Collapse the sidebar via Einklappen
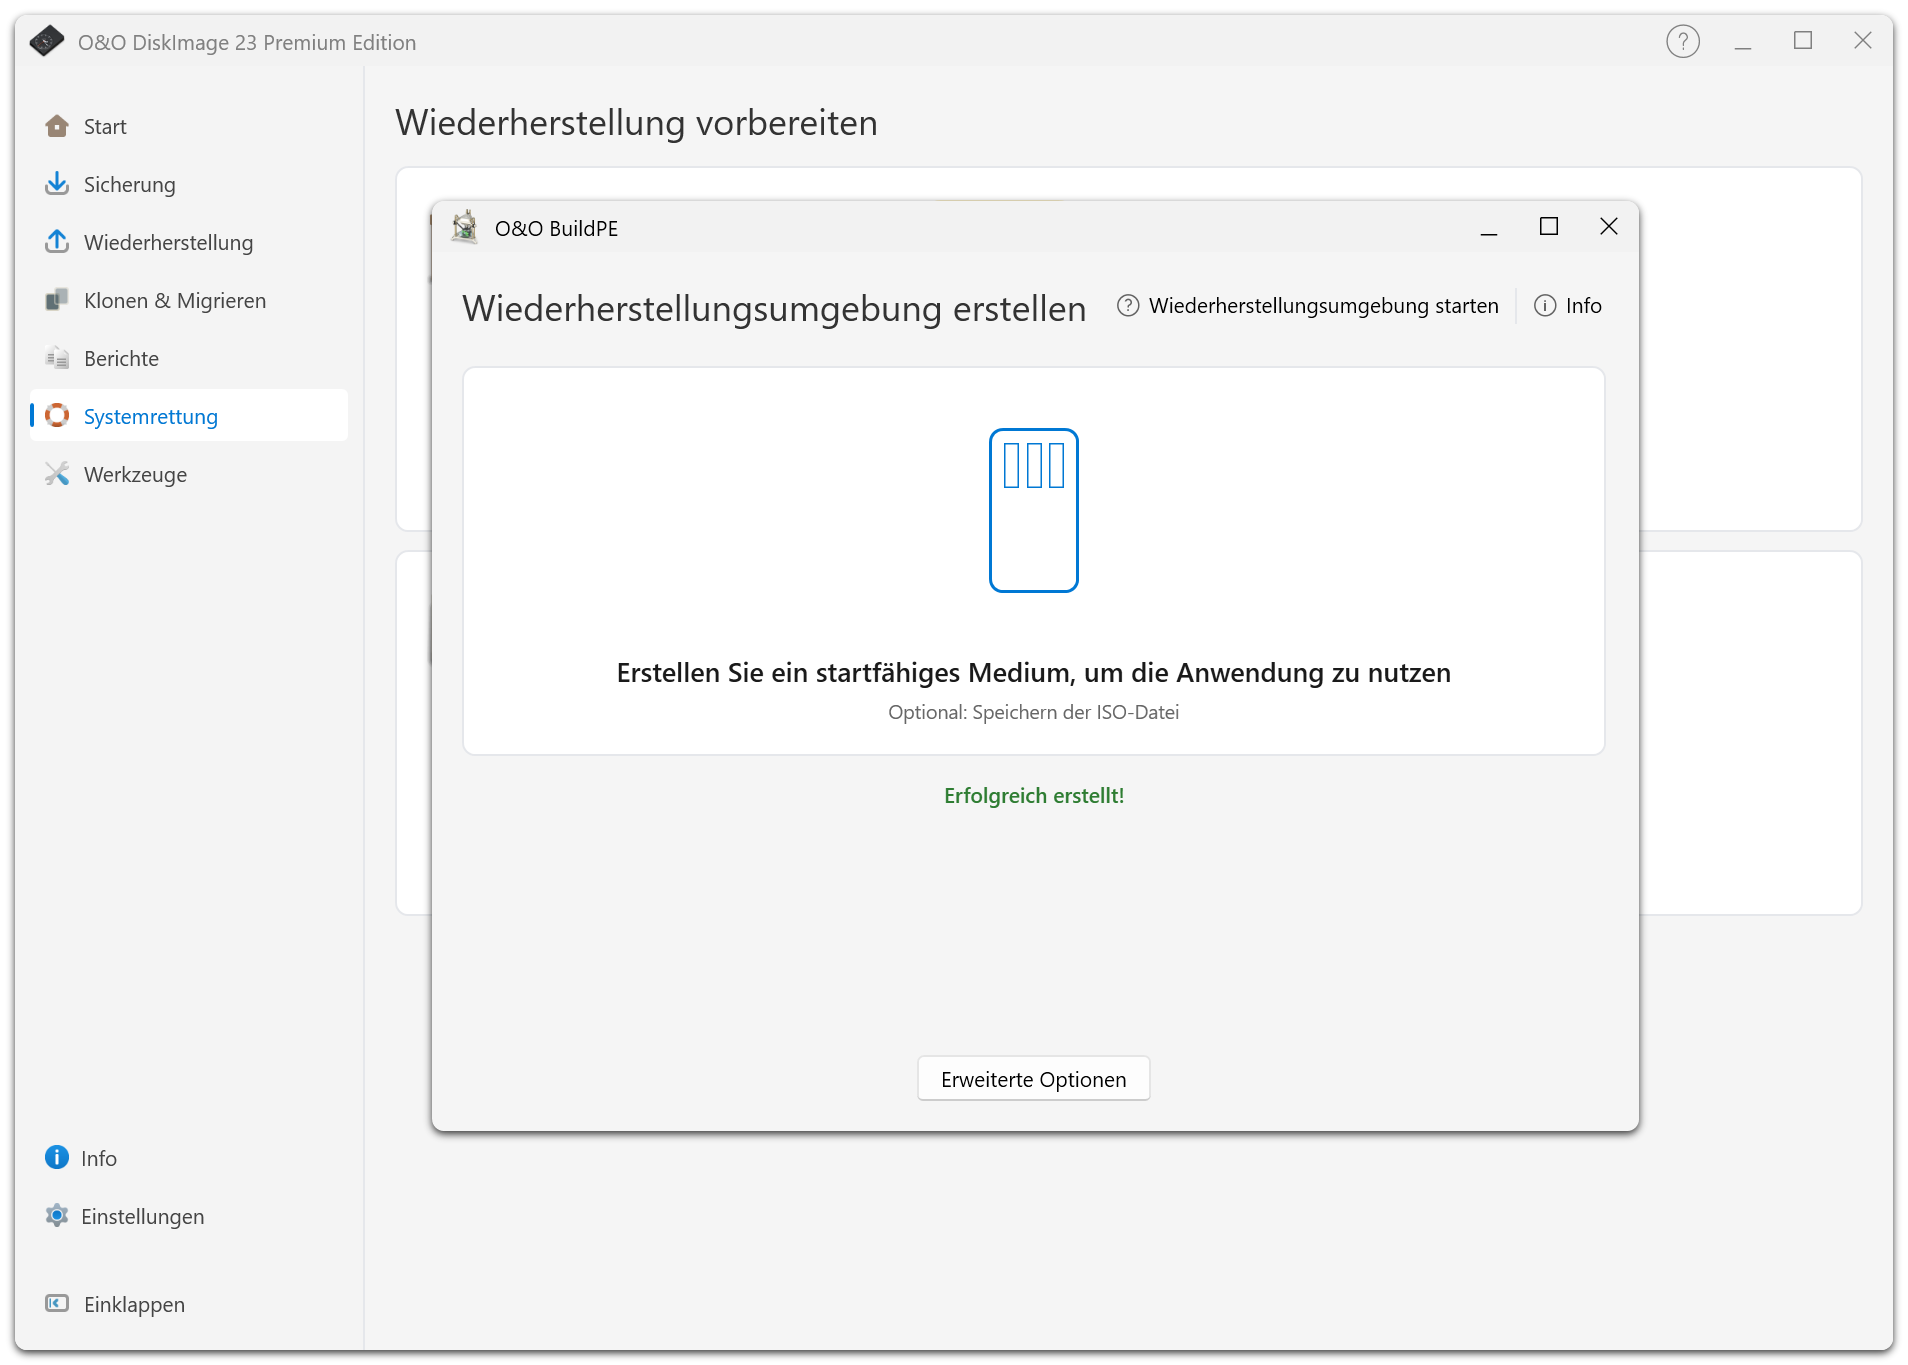Screen dimensions: 1908x1365 pyautogui.click(x=189, y=1304)
